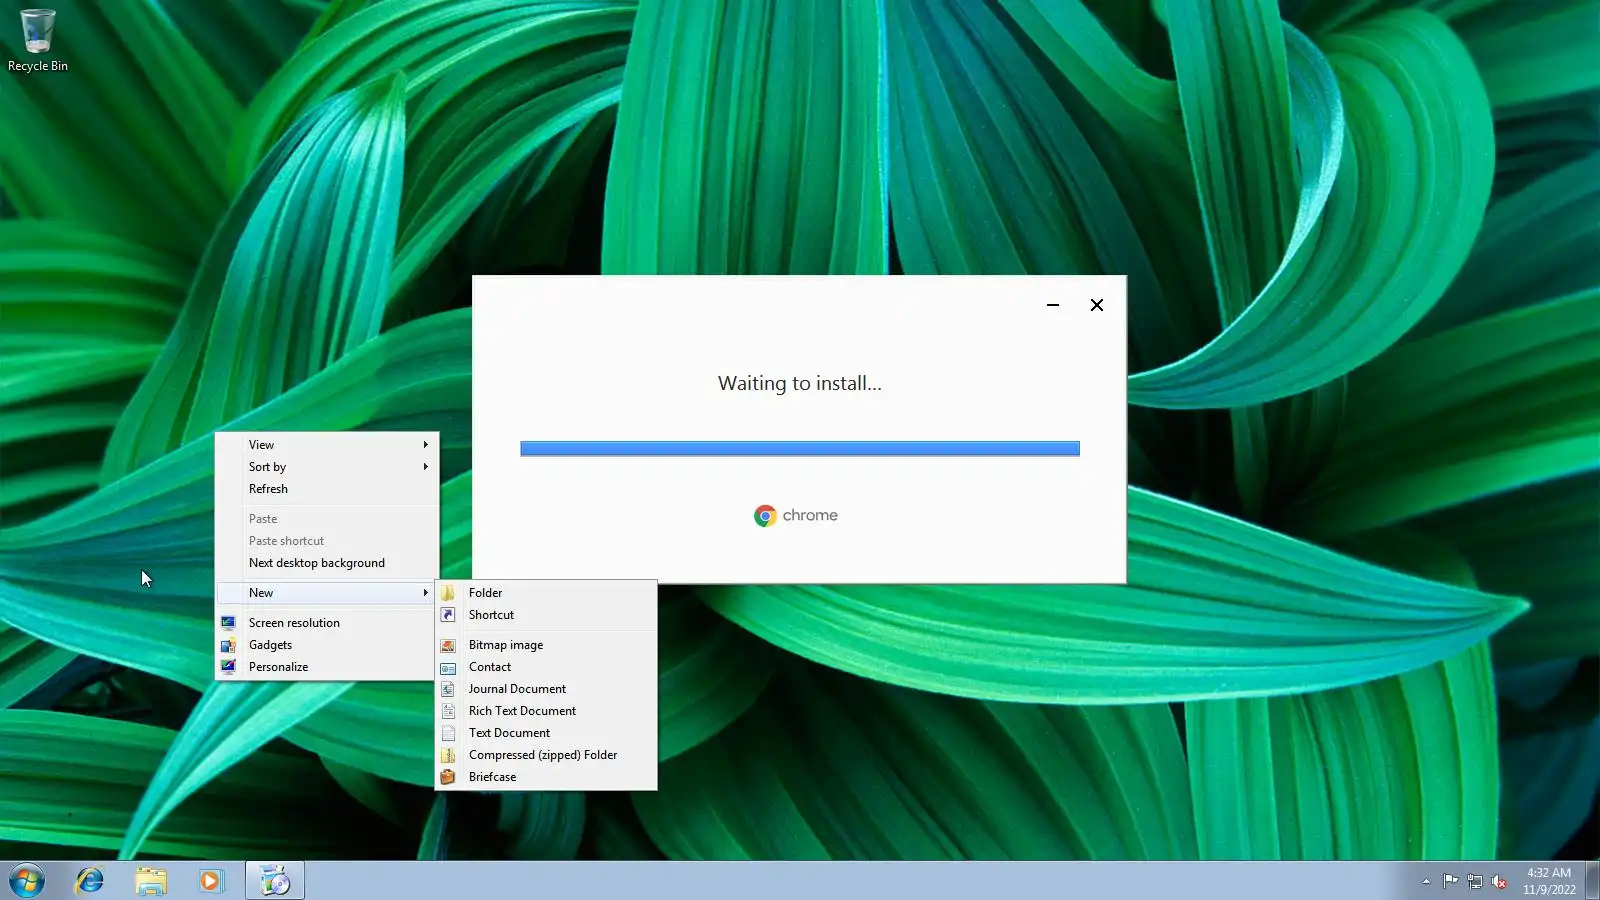Minimize the Chrome installer window

1053,305
